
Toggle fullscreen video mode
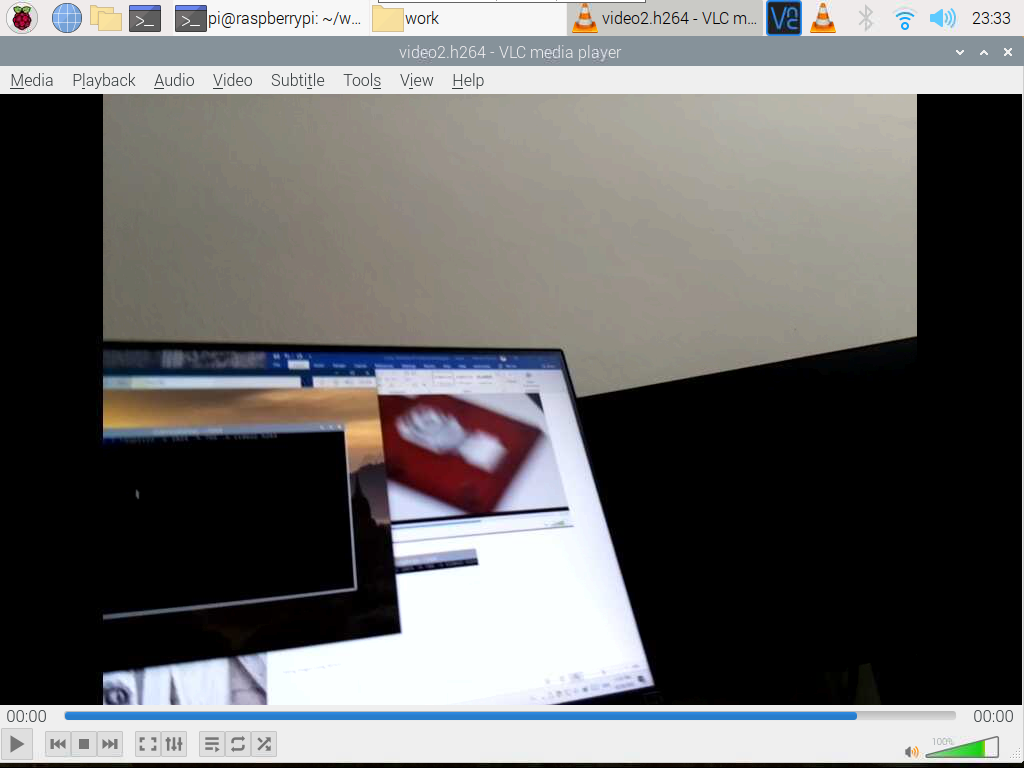148,744
